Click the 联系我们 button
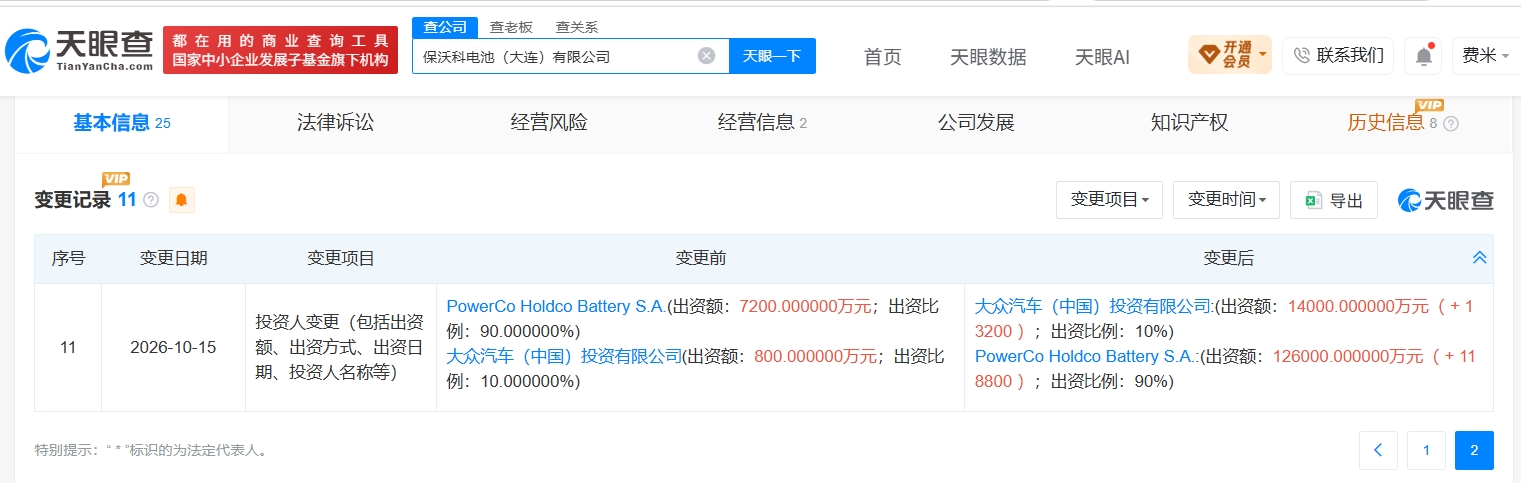The image size is (1521, 483). tap(1338, 56)
